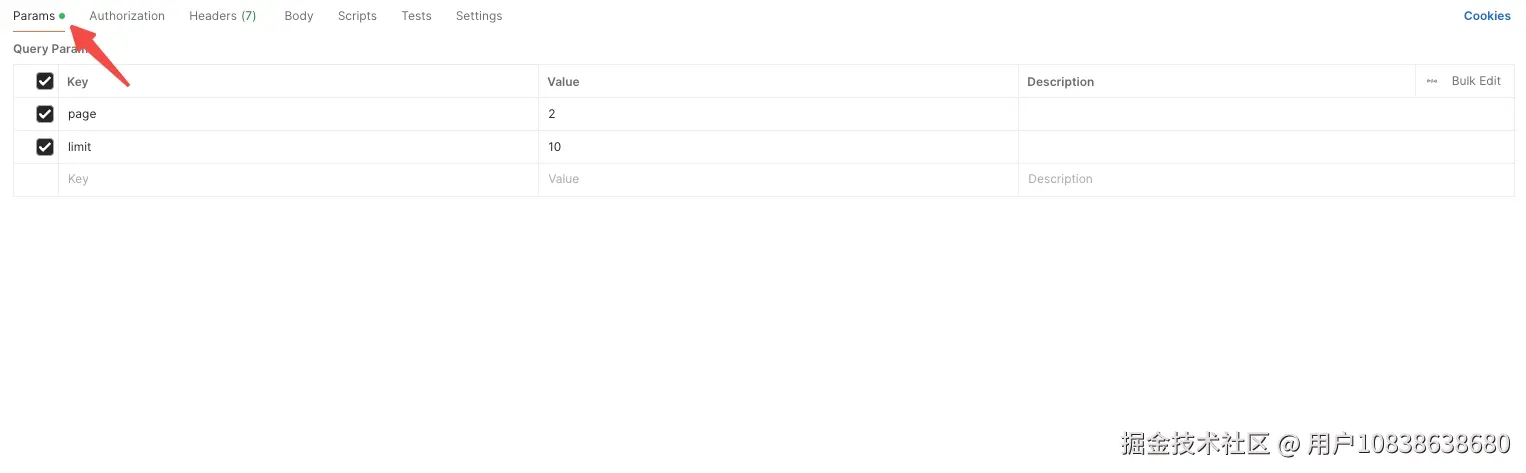Click the Bulk Edit button
1526x473 pixels.
pos(1475,81)
